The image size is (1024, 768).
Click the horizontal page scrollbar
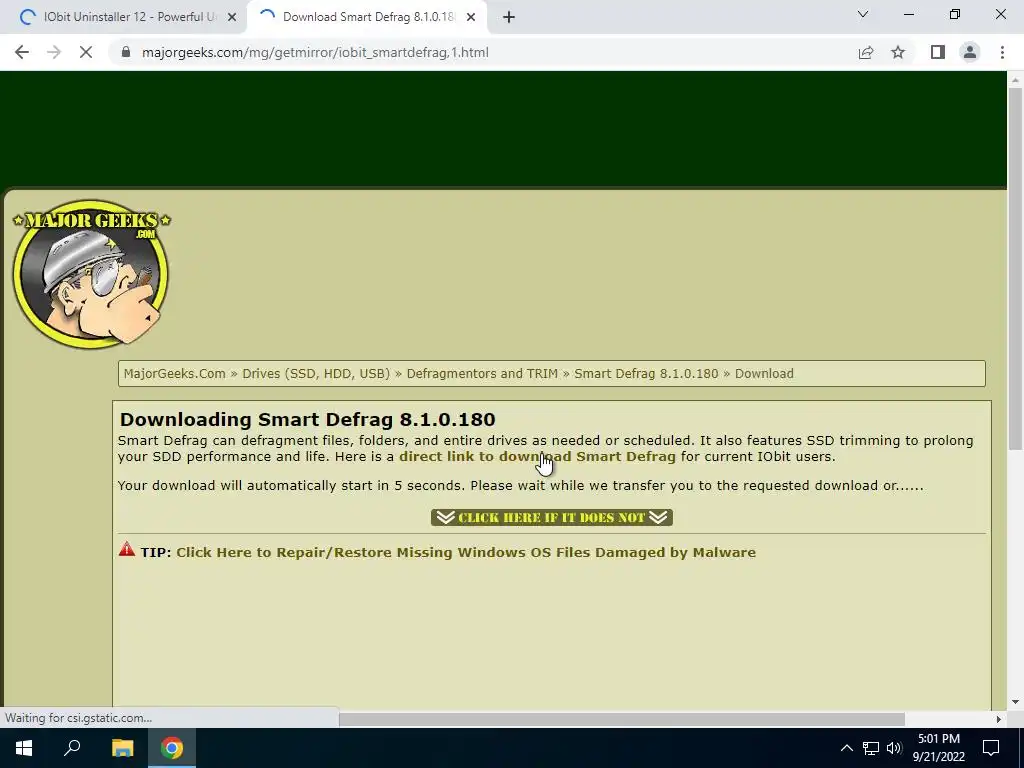(622, 719)
